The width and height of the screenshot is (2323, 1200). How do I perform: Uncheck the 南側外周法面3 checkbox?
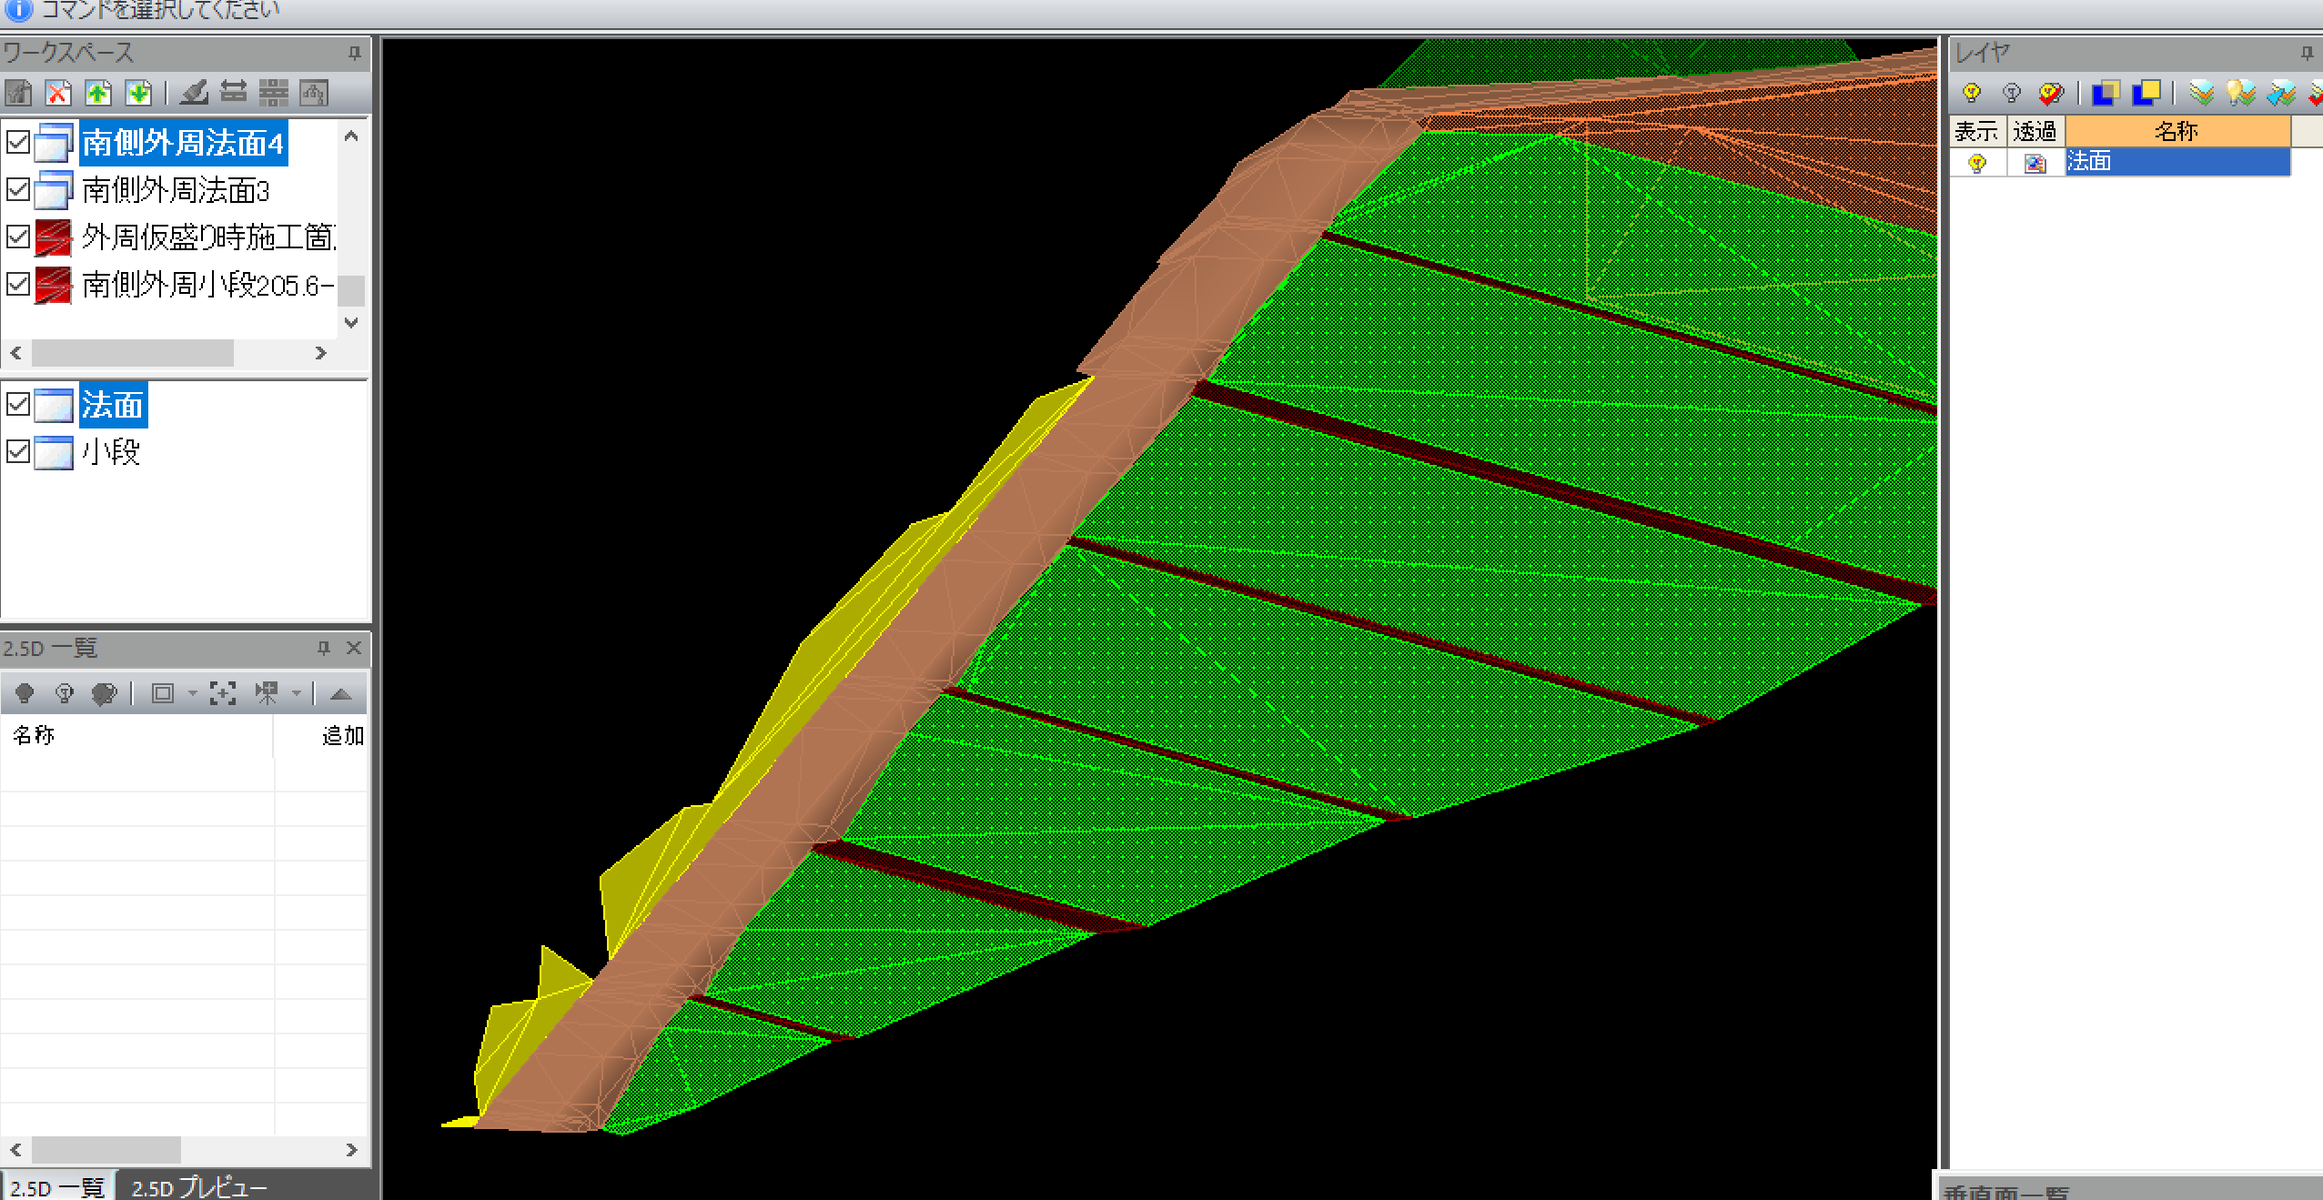pyautogui.click(x=18, y=189)
